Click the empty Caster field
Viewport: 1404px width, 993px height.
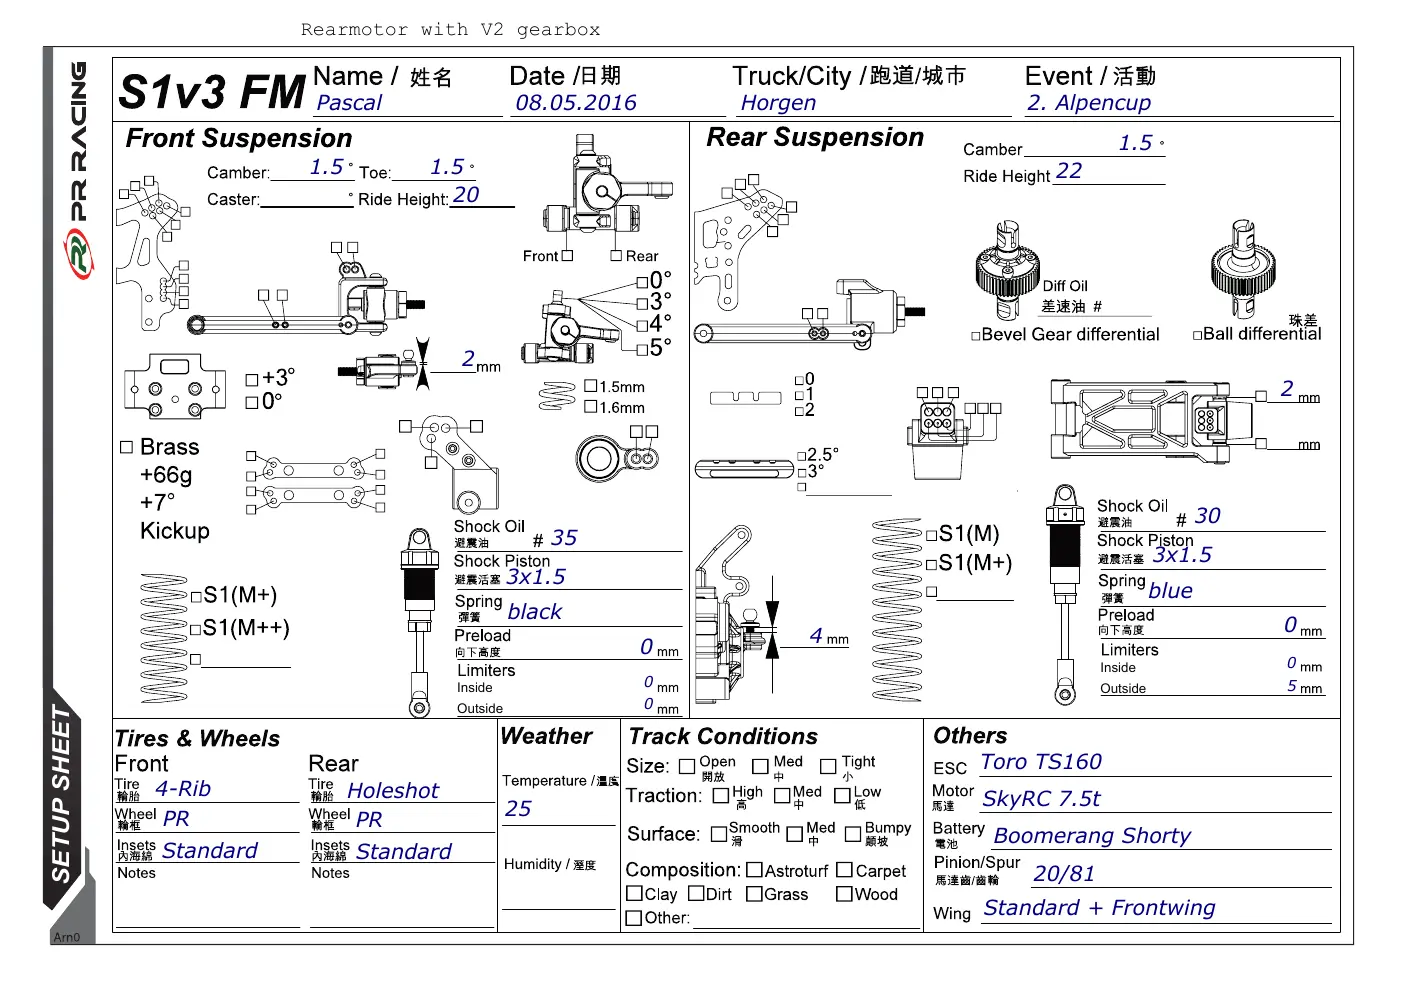(x=306, y=198)
